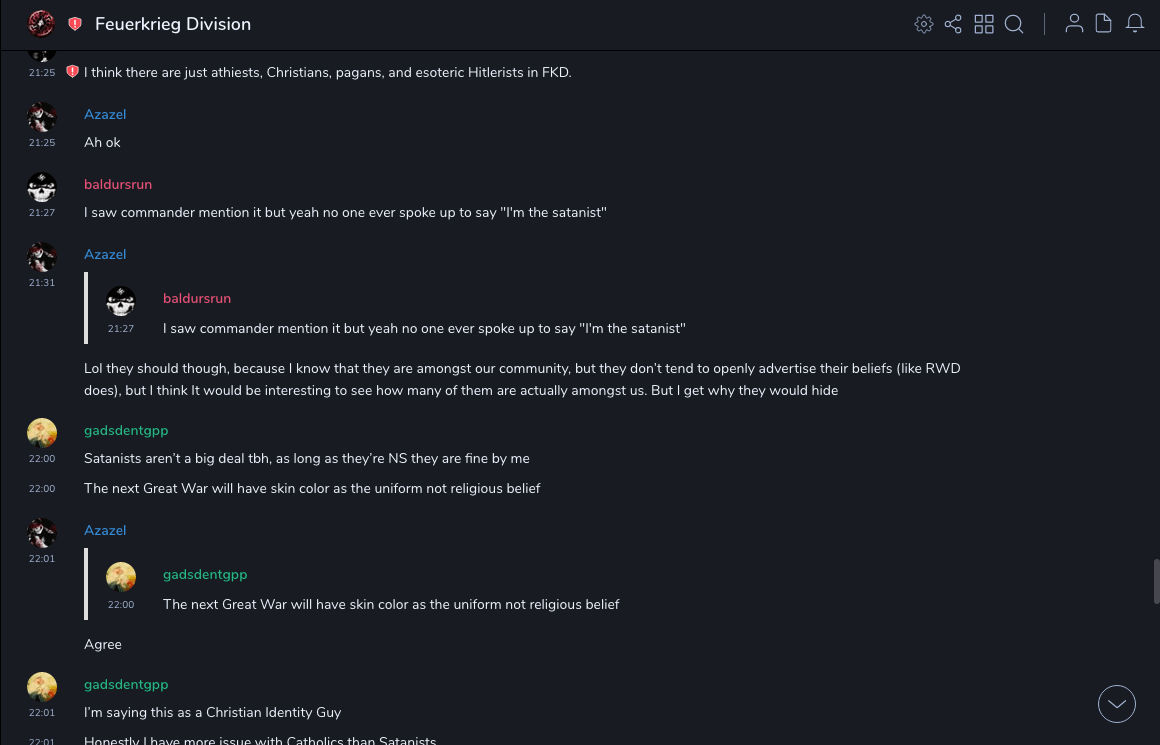The width and height of the screenshot is (1160, 745).
Task: Click the red shield beside the conversation title
Action: pyautogui.click(x=75, y=24)
